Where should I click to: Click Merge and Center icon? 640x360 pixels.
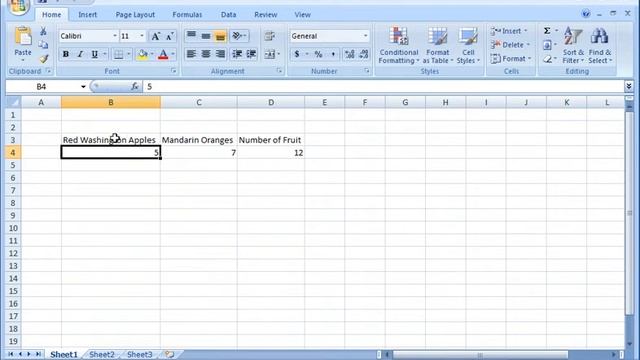click(269, 54)
